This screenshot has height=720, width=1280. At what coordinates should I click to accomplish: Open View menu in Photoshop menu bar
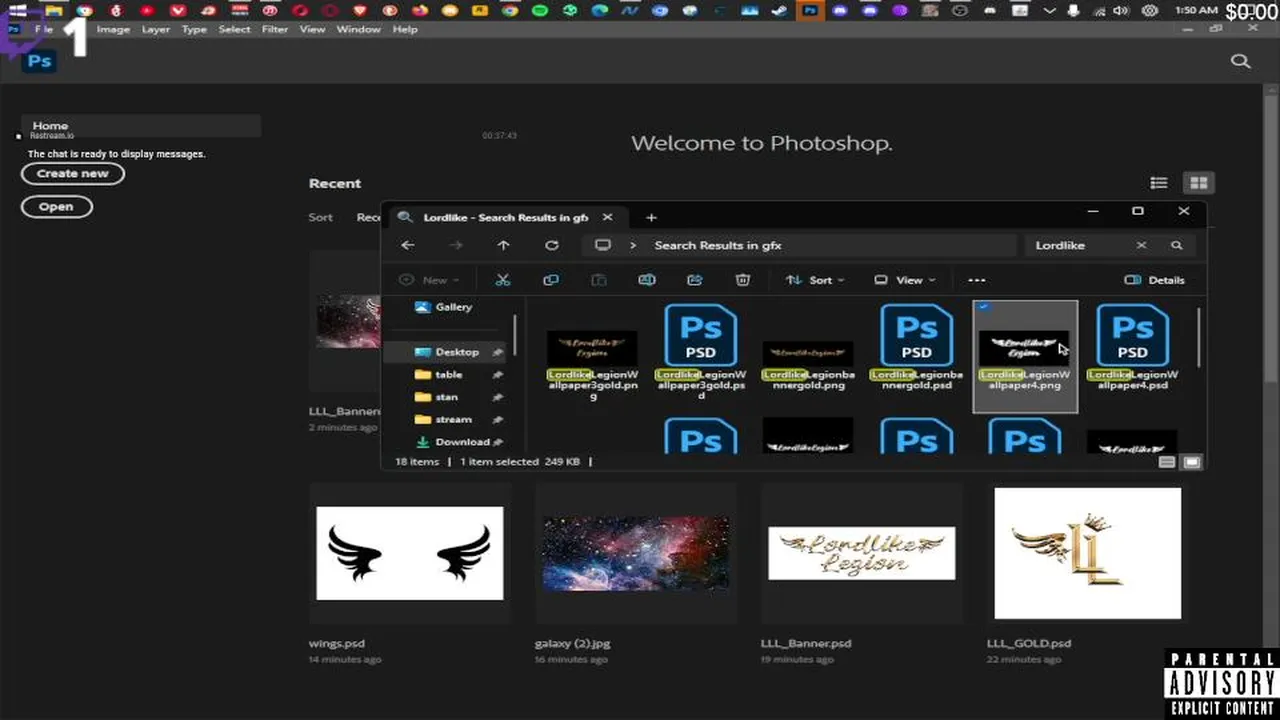point(313,29)
